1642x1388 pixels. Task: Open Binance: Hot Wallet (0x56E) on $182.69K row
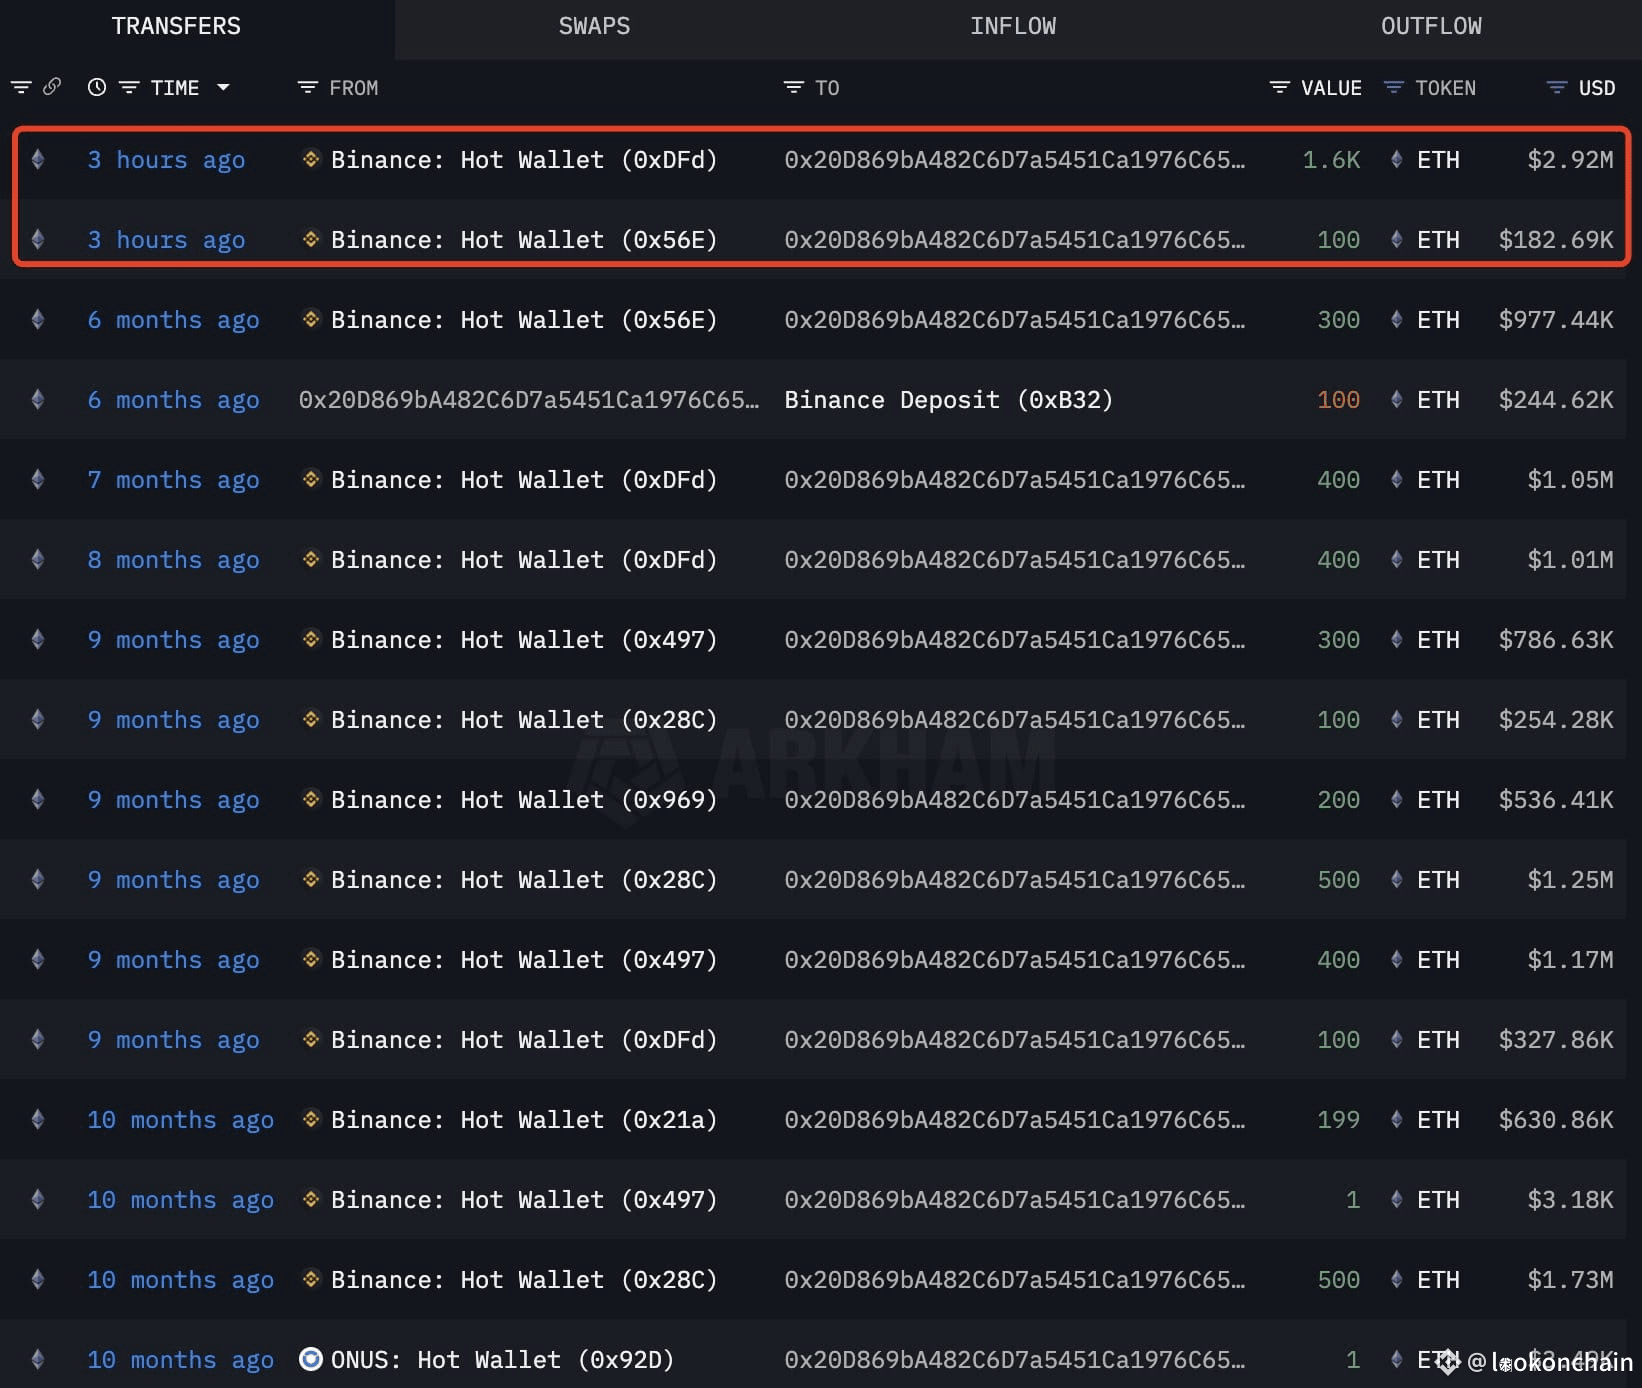click(x=524, y=240)
